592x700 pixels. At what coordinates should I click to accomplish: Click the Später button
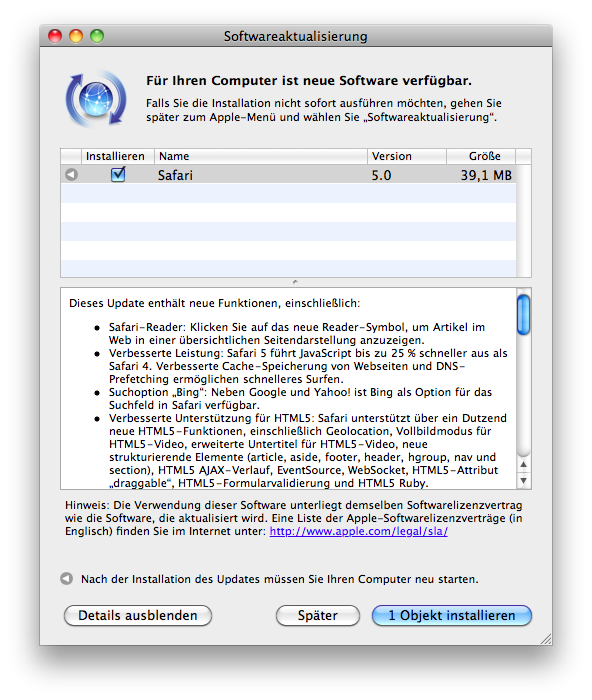pyautogui.click(x=317, y=615)
